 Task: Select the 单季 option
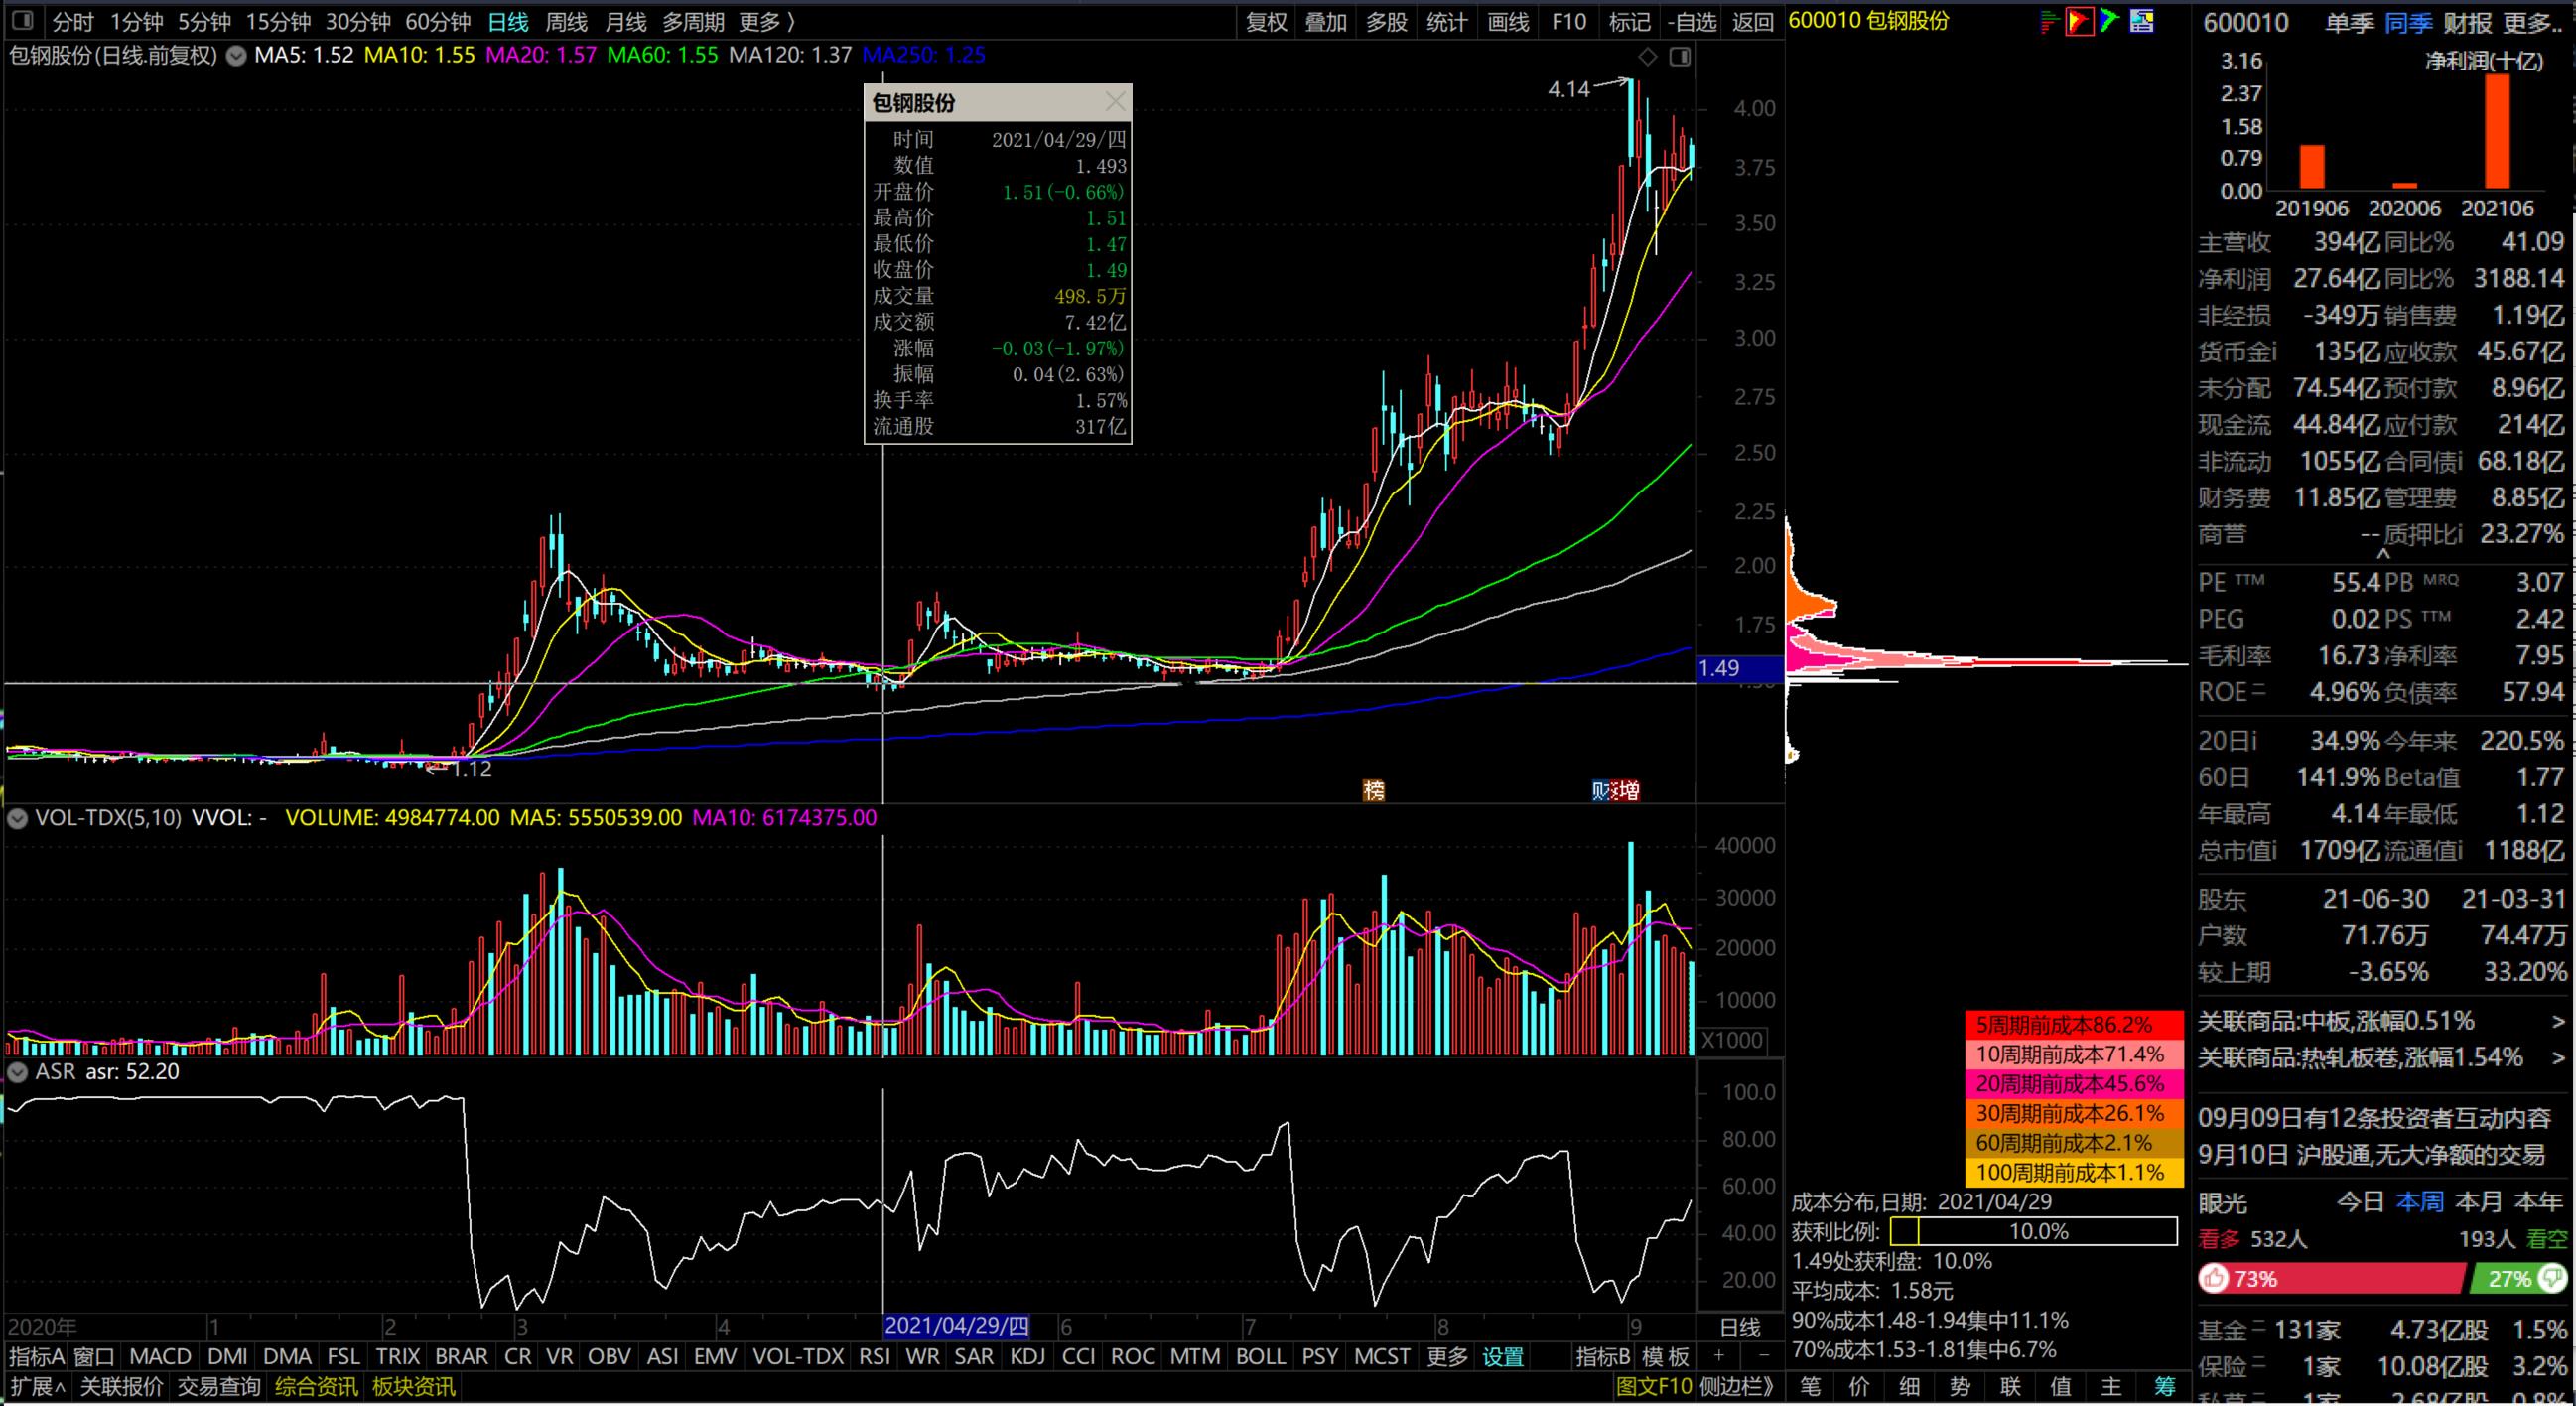click(x=2349, y=22)
